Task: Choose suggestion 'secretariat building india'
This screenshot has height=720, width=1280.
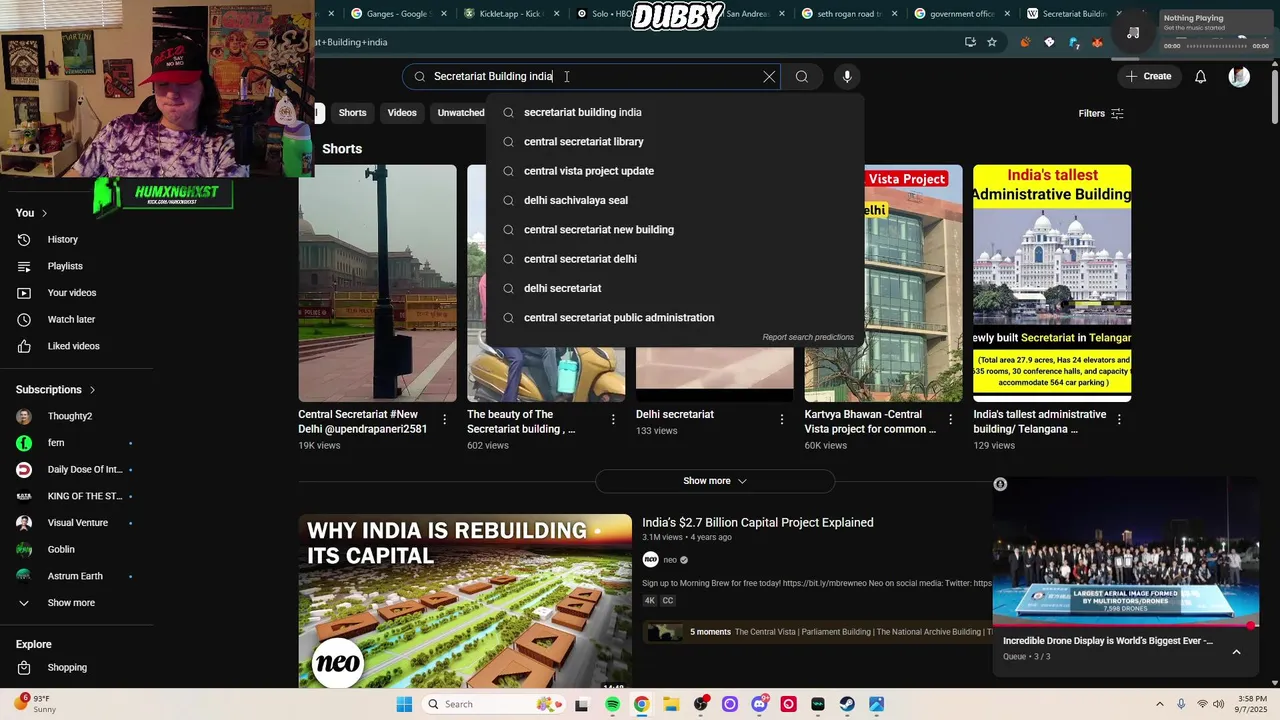Action: point(675,112)
